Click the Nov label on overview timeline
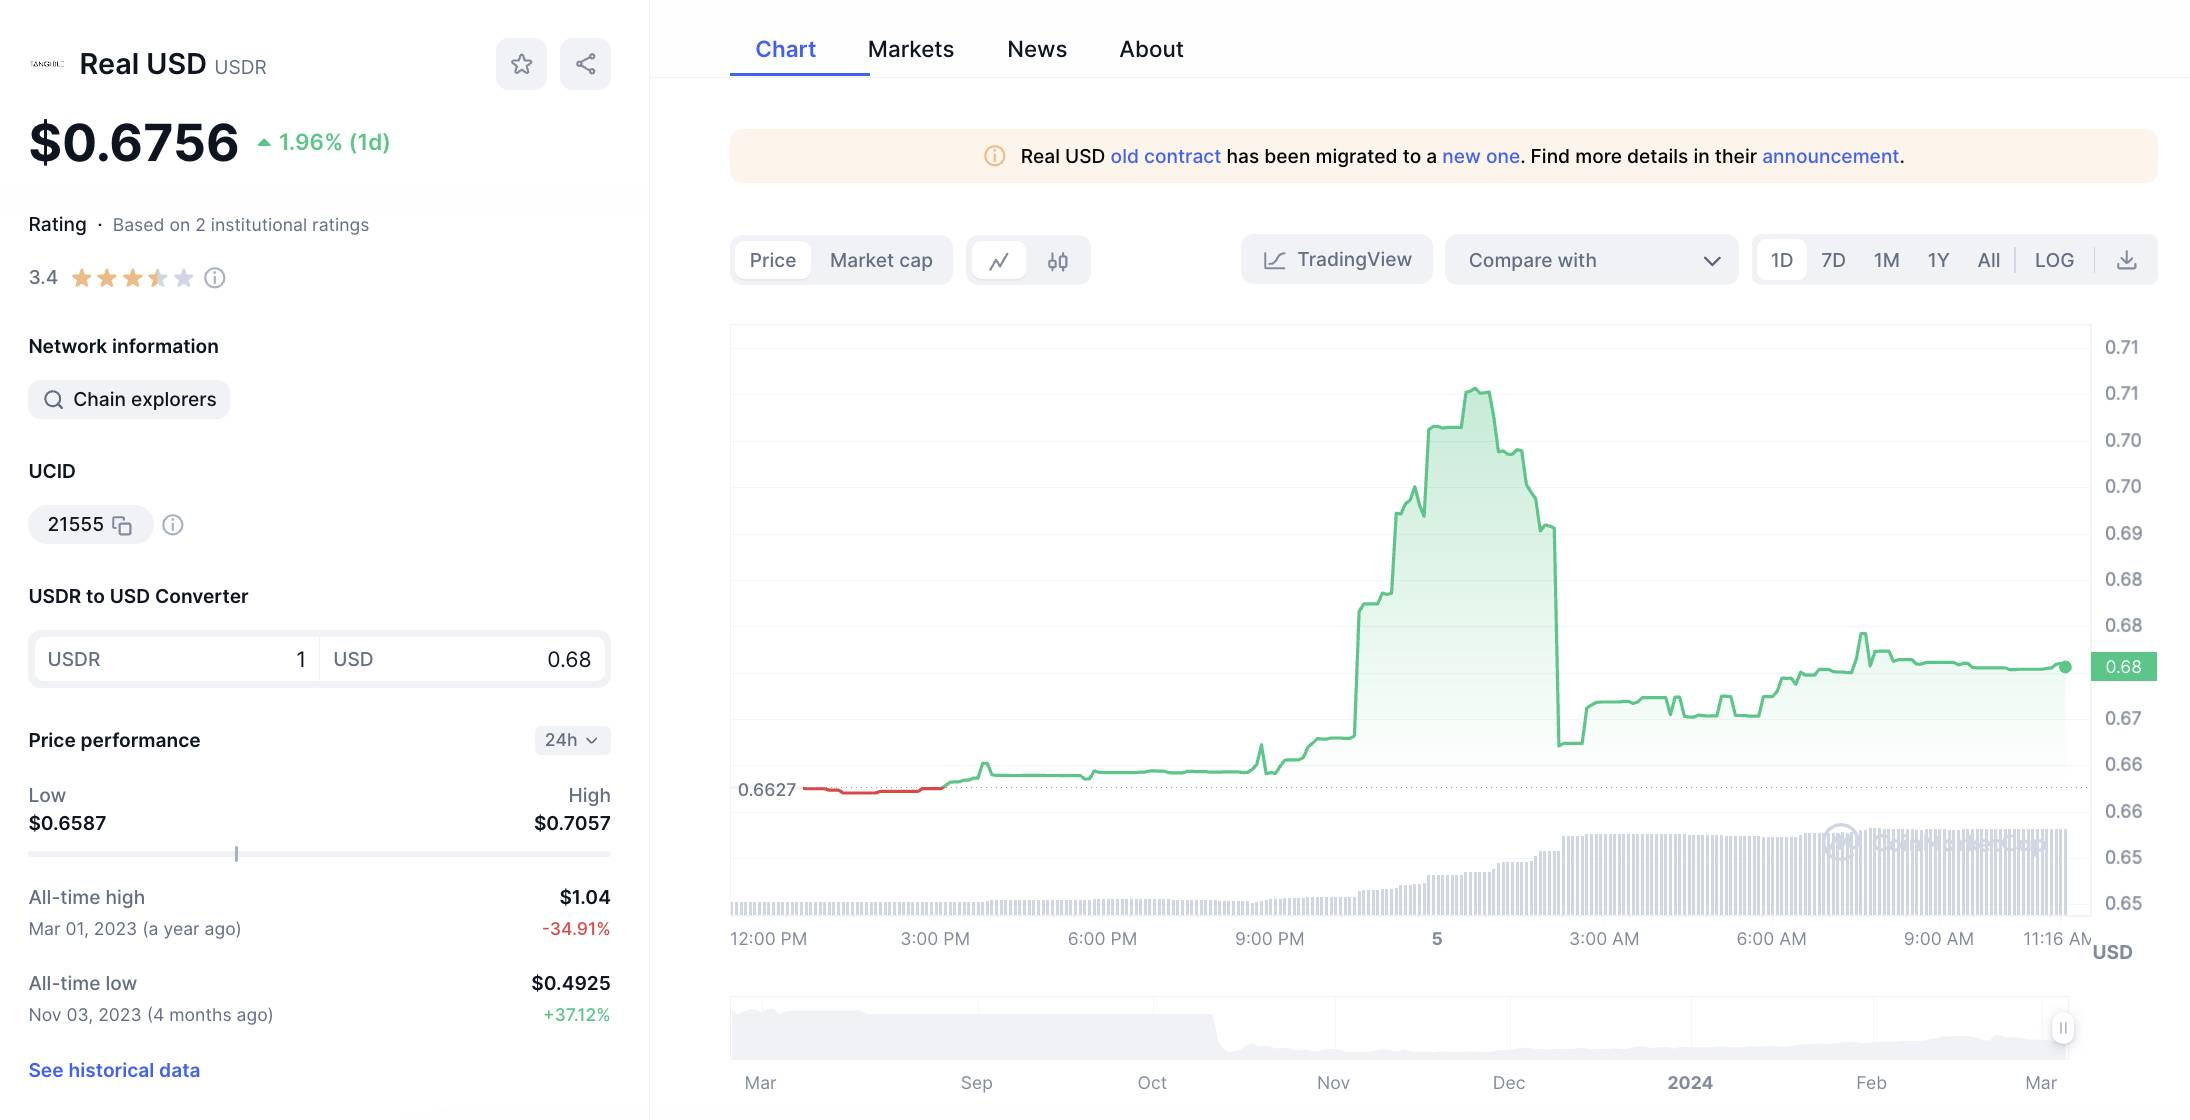 (1333, 1083)
